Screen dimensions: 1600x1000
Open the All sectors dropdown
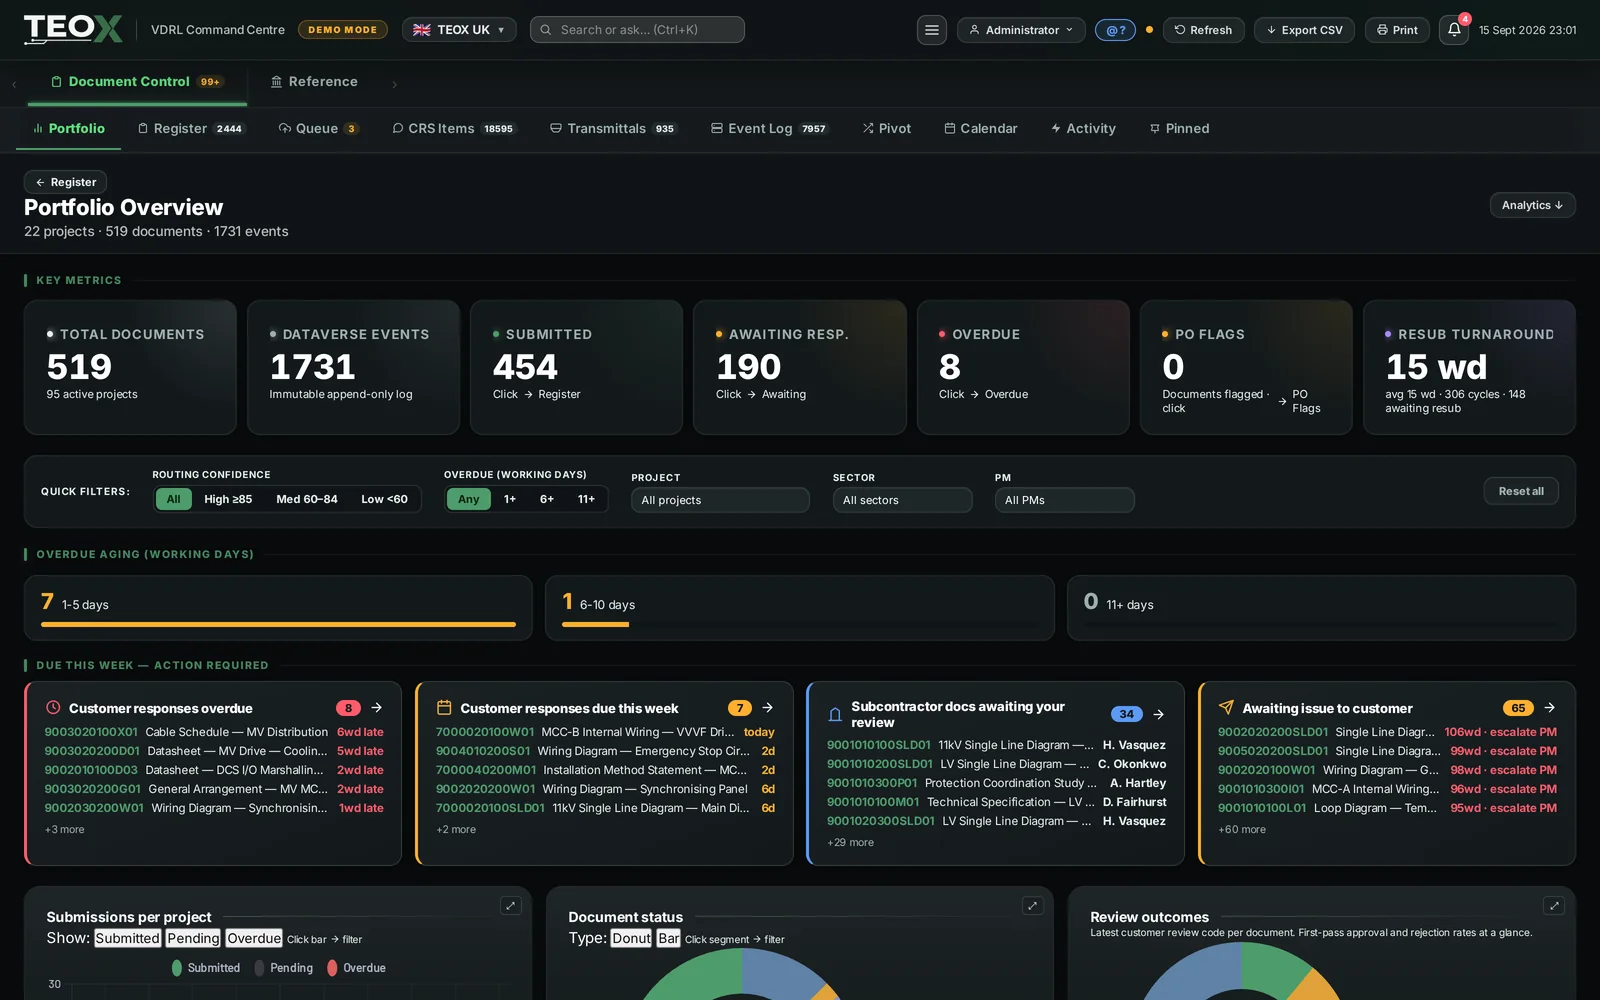(902, 500)
